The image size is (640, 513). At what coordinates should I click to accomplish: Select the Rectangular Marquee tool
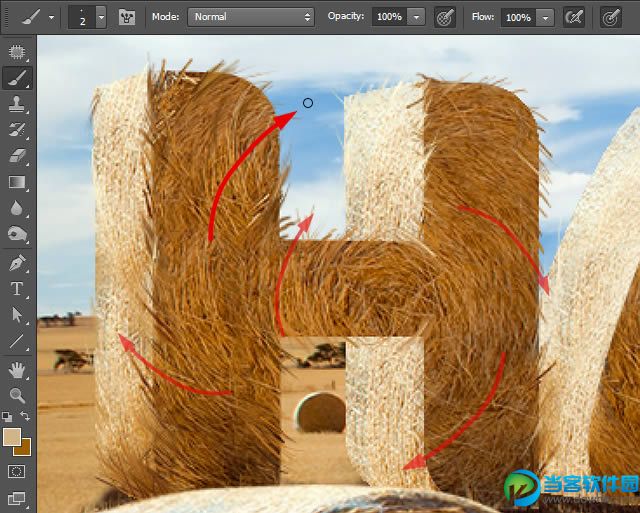pos(17,52)
